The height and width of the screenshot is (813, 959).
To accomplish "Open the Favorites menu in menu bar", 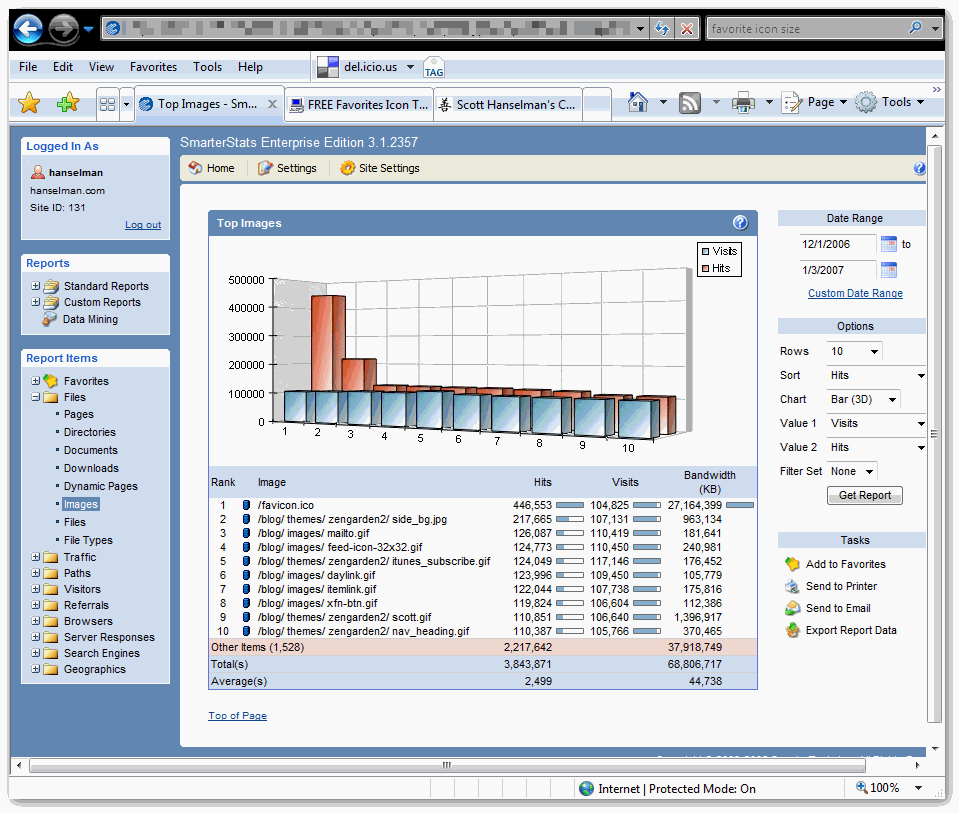I will point(153,67).
